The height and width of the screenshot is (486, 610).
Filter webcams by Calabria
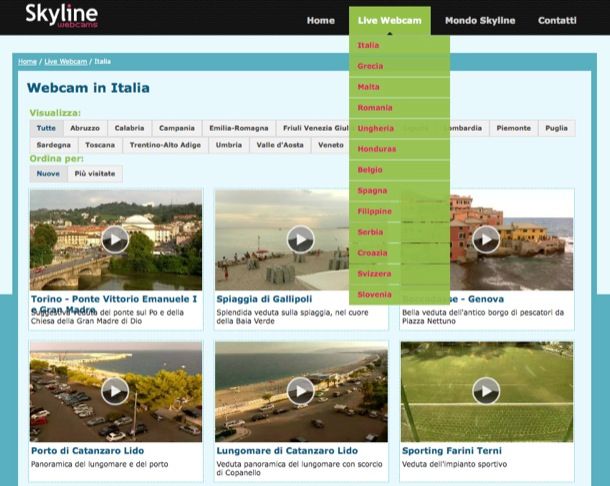[129, 128]
